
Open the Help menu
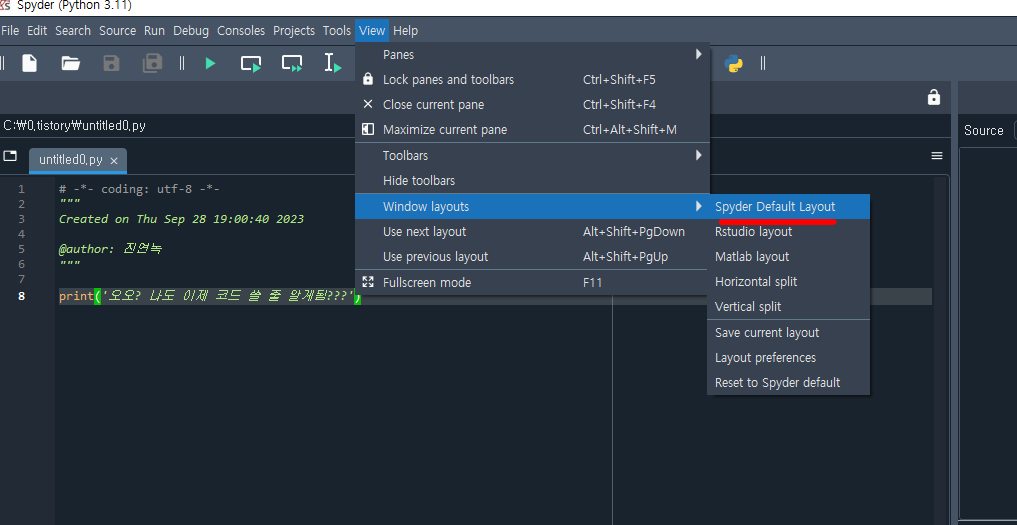(x=405, y=31)
